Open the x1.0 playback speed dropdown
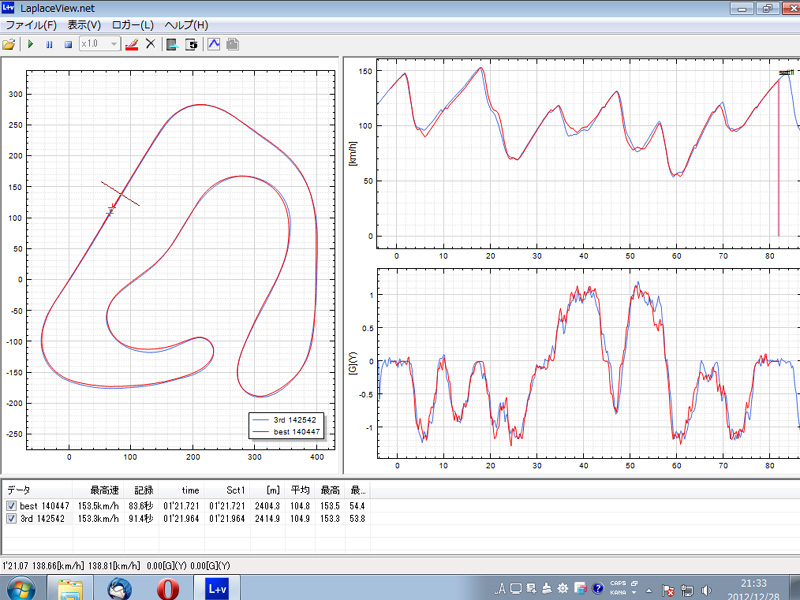Image resolution: width=800 pixels, height=600 pixels. (100, 44)
